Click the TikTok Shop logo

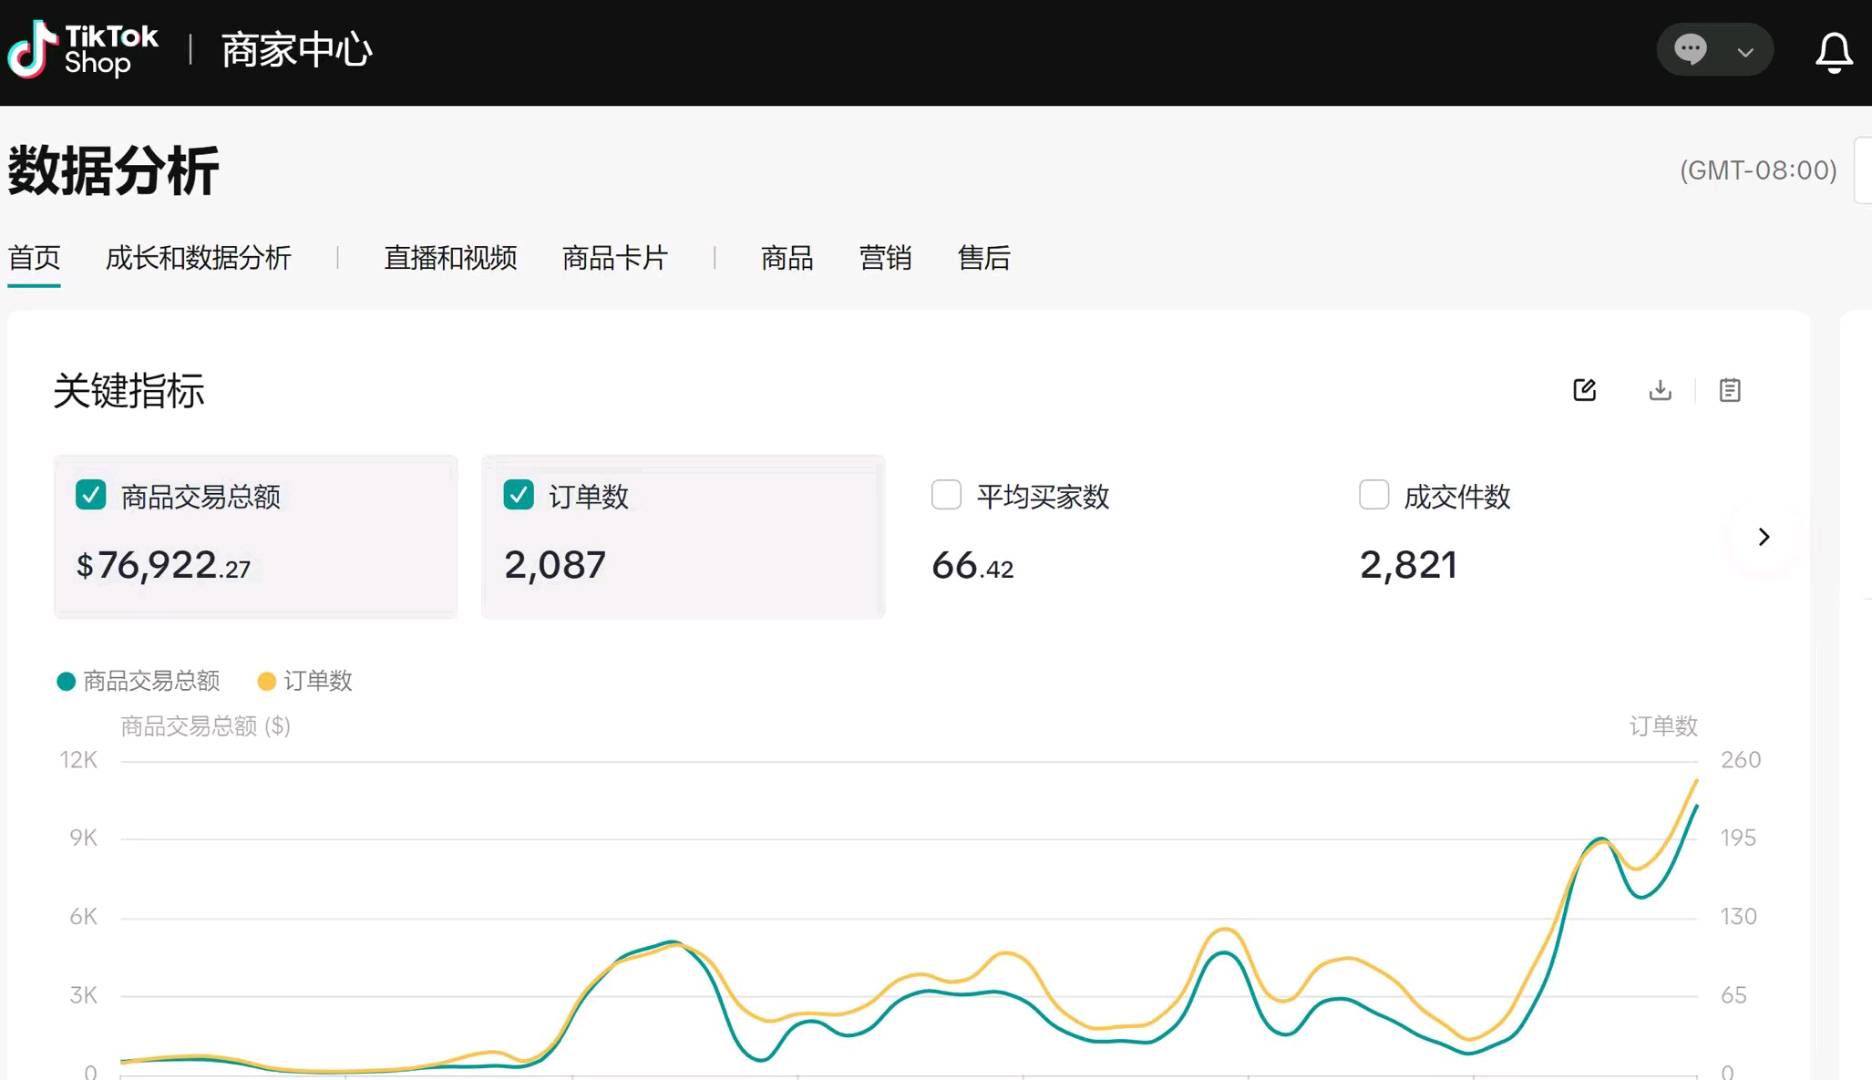82,49
